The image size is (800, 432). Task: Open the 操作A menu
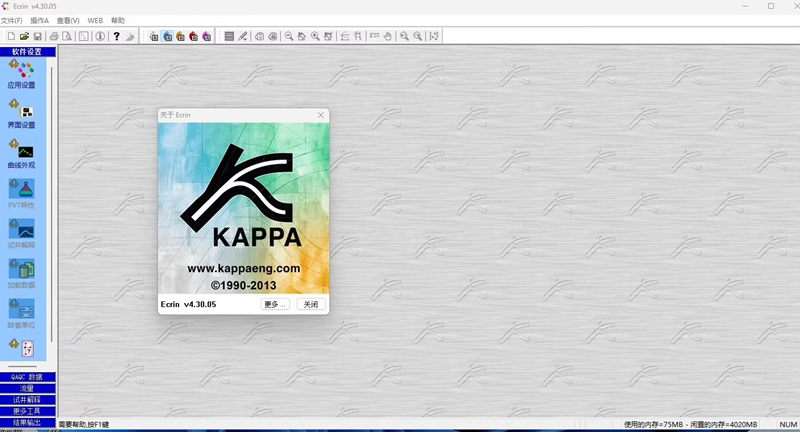click(39, 20)
